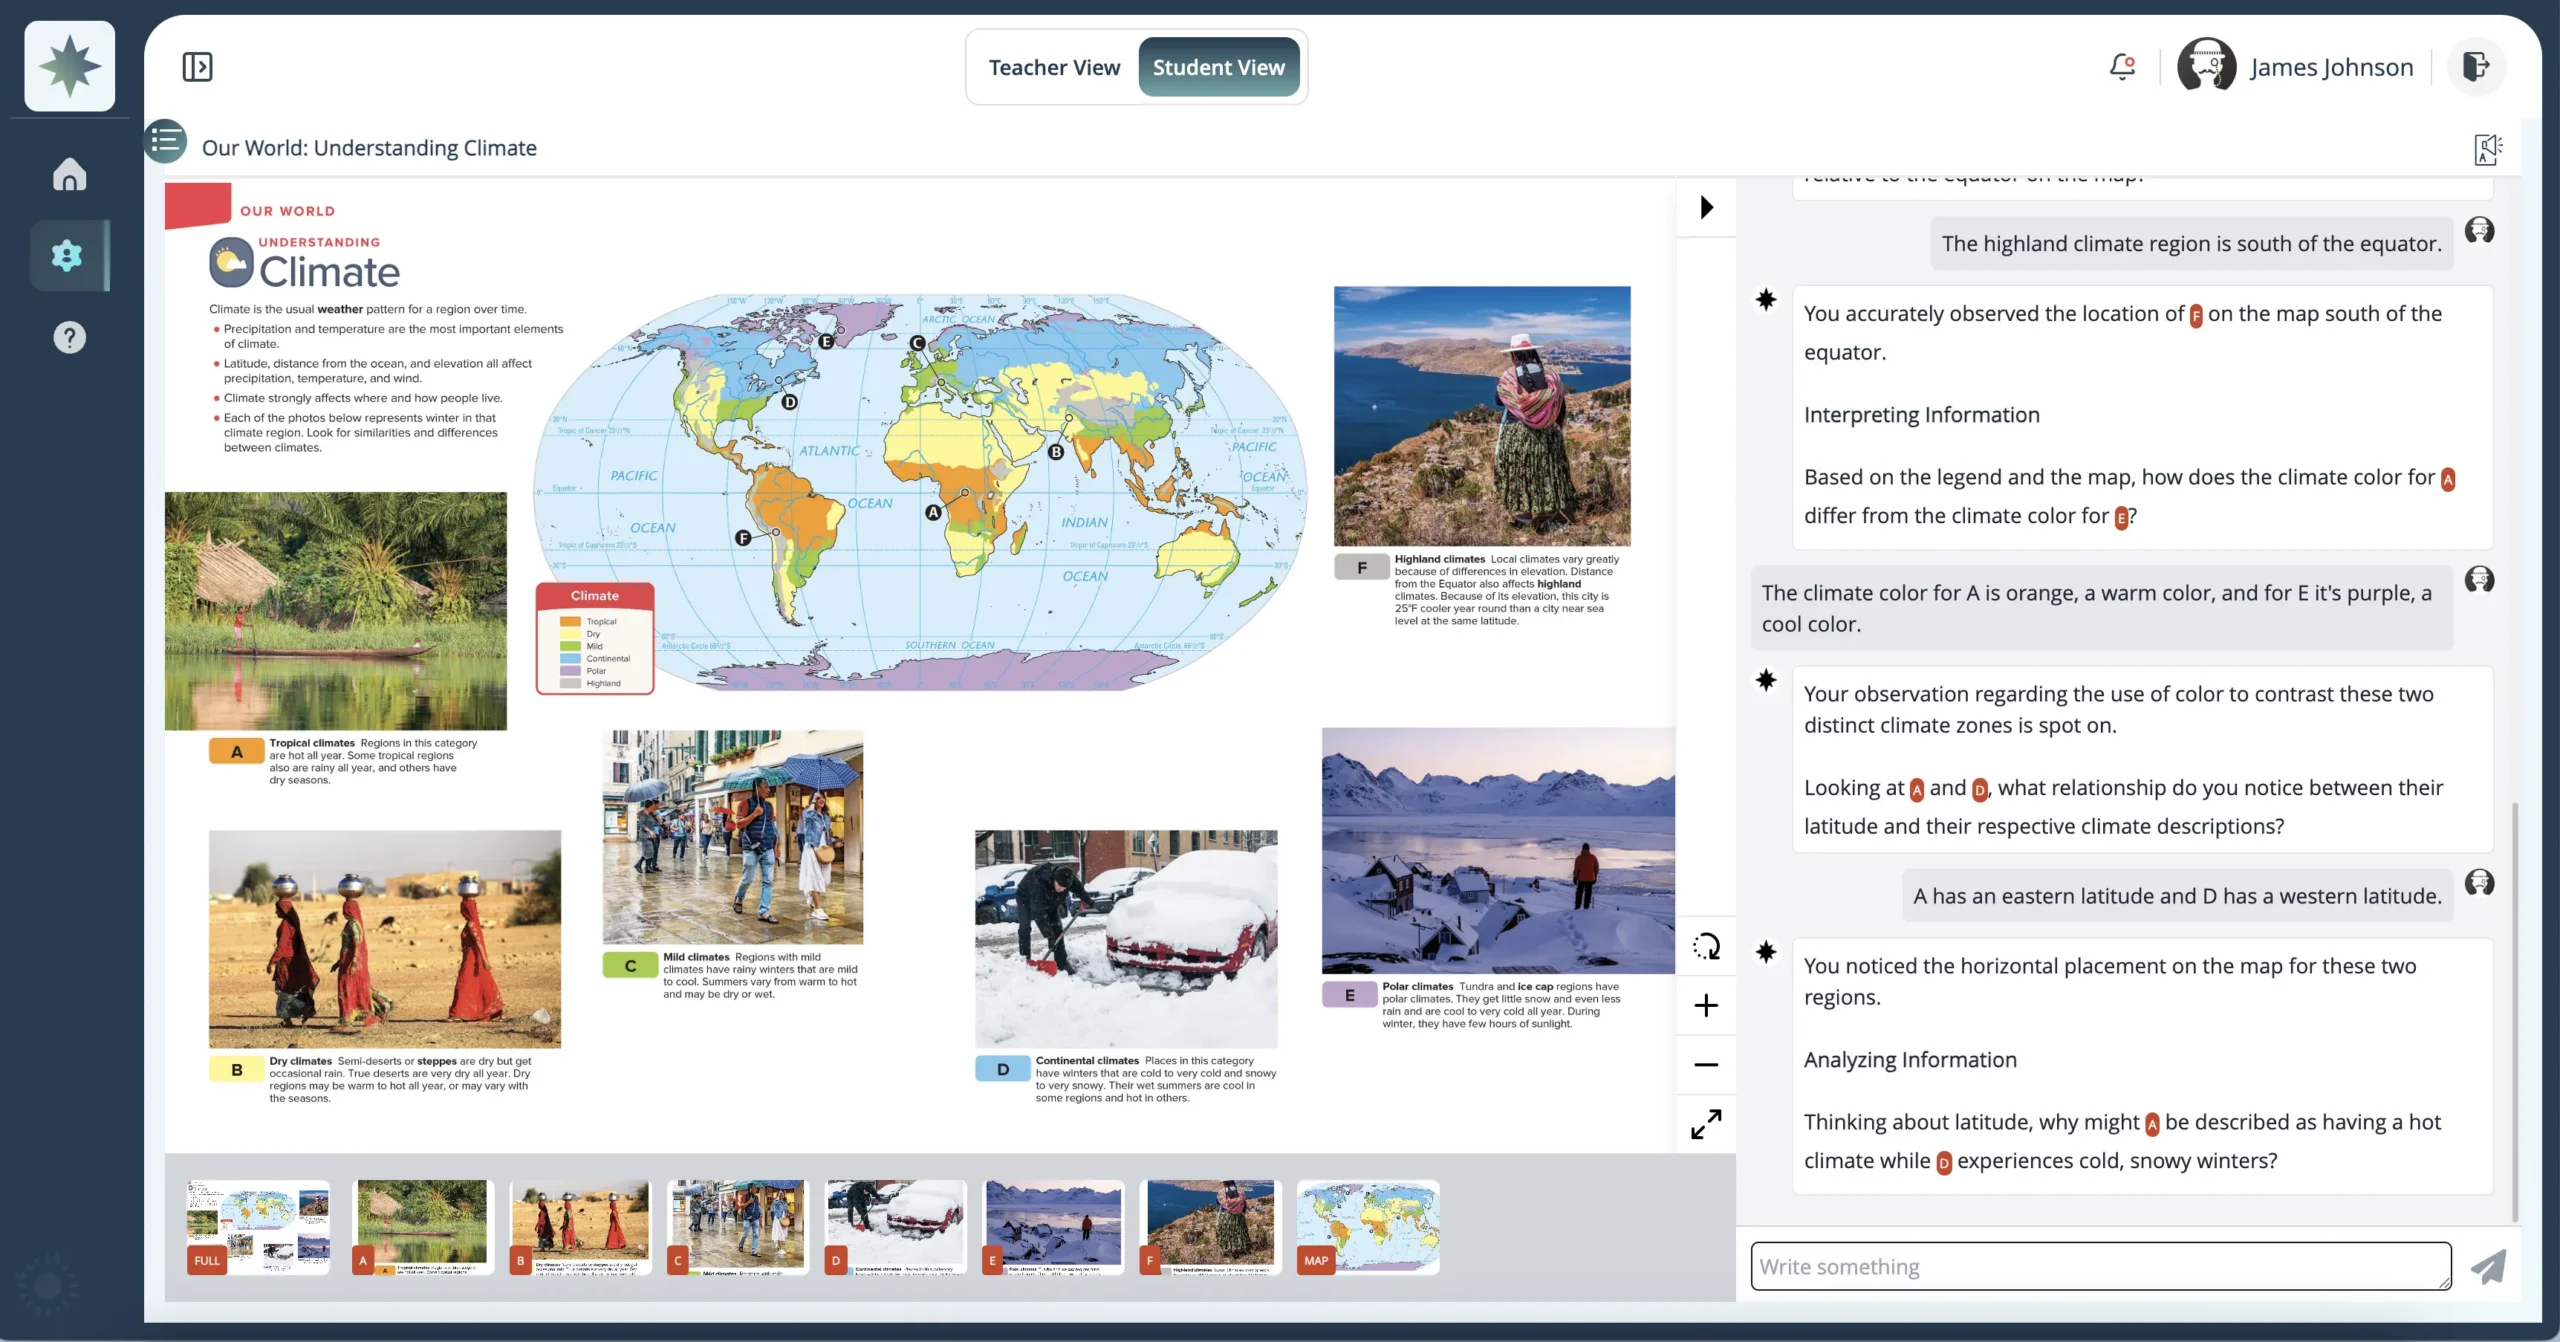Click the "Analyzing Information" heading in chat
The width and height of the screenshot is (2560, 1342).
tap(1910, 1060)
